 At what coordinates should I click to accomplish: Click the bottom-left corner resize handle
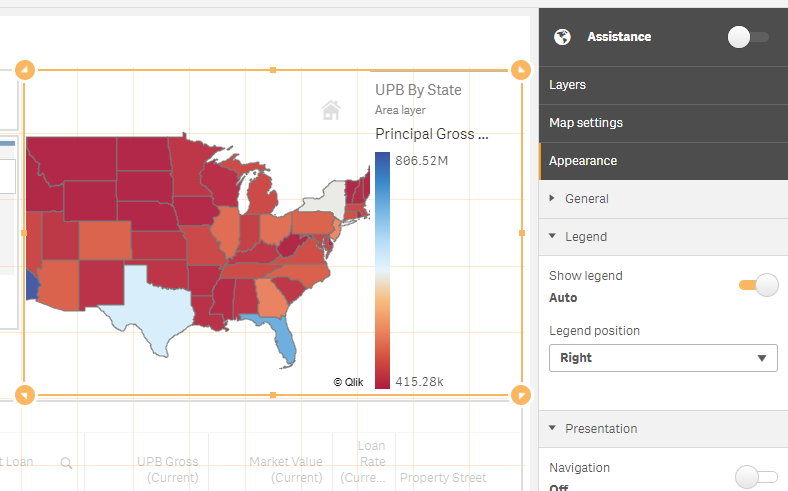(x=26, y=394)
